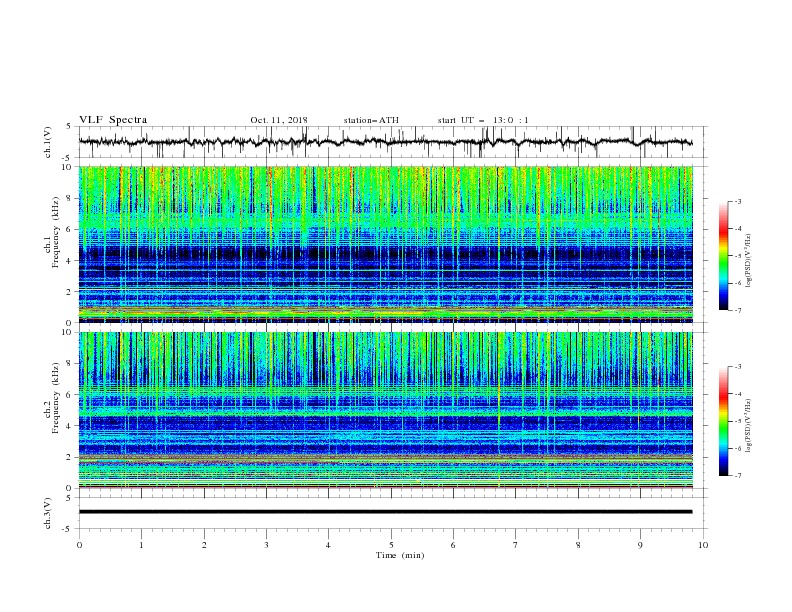This screenshot has height=612, width=792.
Task: Click the VLF Spectra title text
Action: point(113,120)
